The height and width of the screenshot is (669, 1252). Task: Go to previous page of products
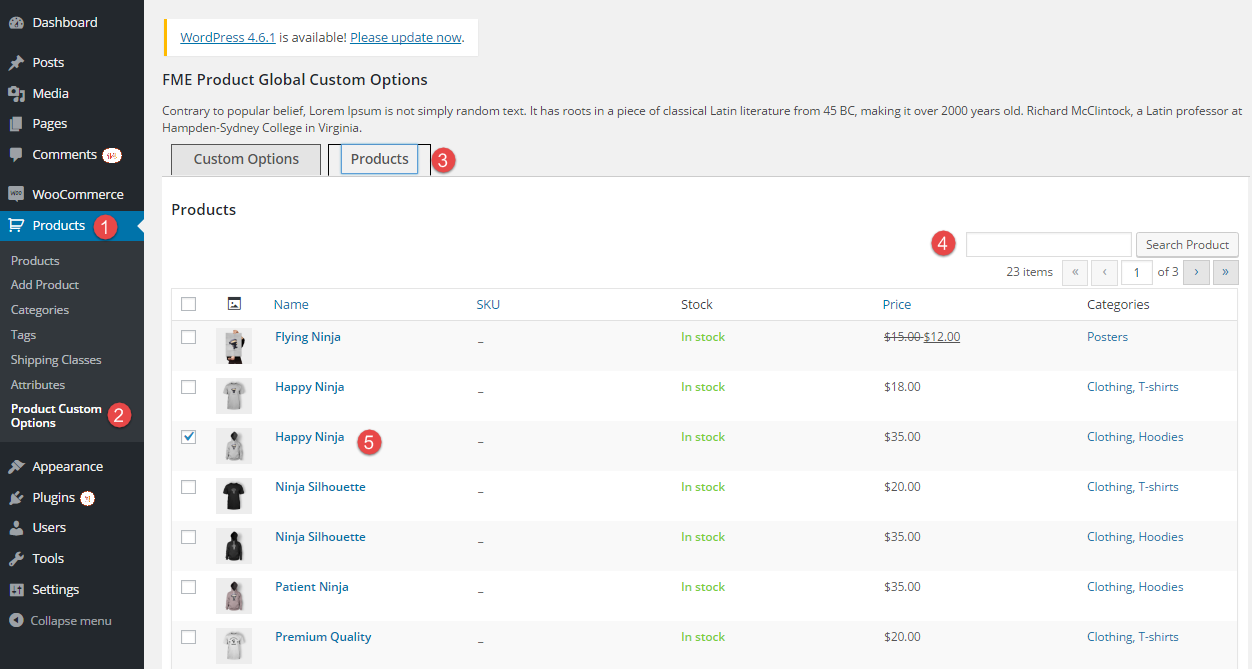tap(1105, 272)
